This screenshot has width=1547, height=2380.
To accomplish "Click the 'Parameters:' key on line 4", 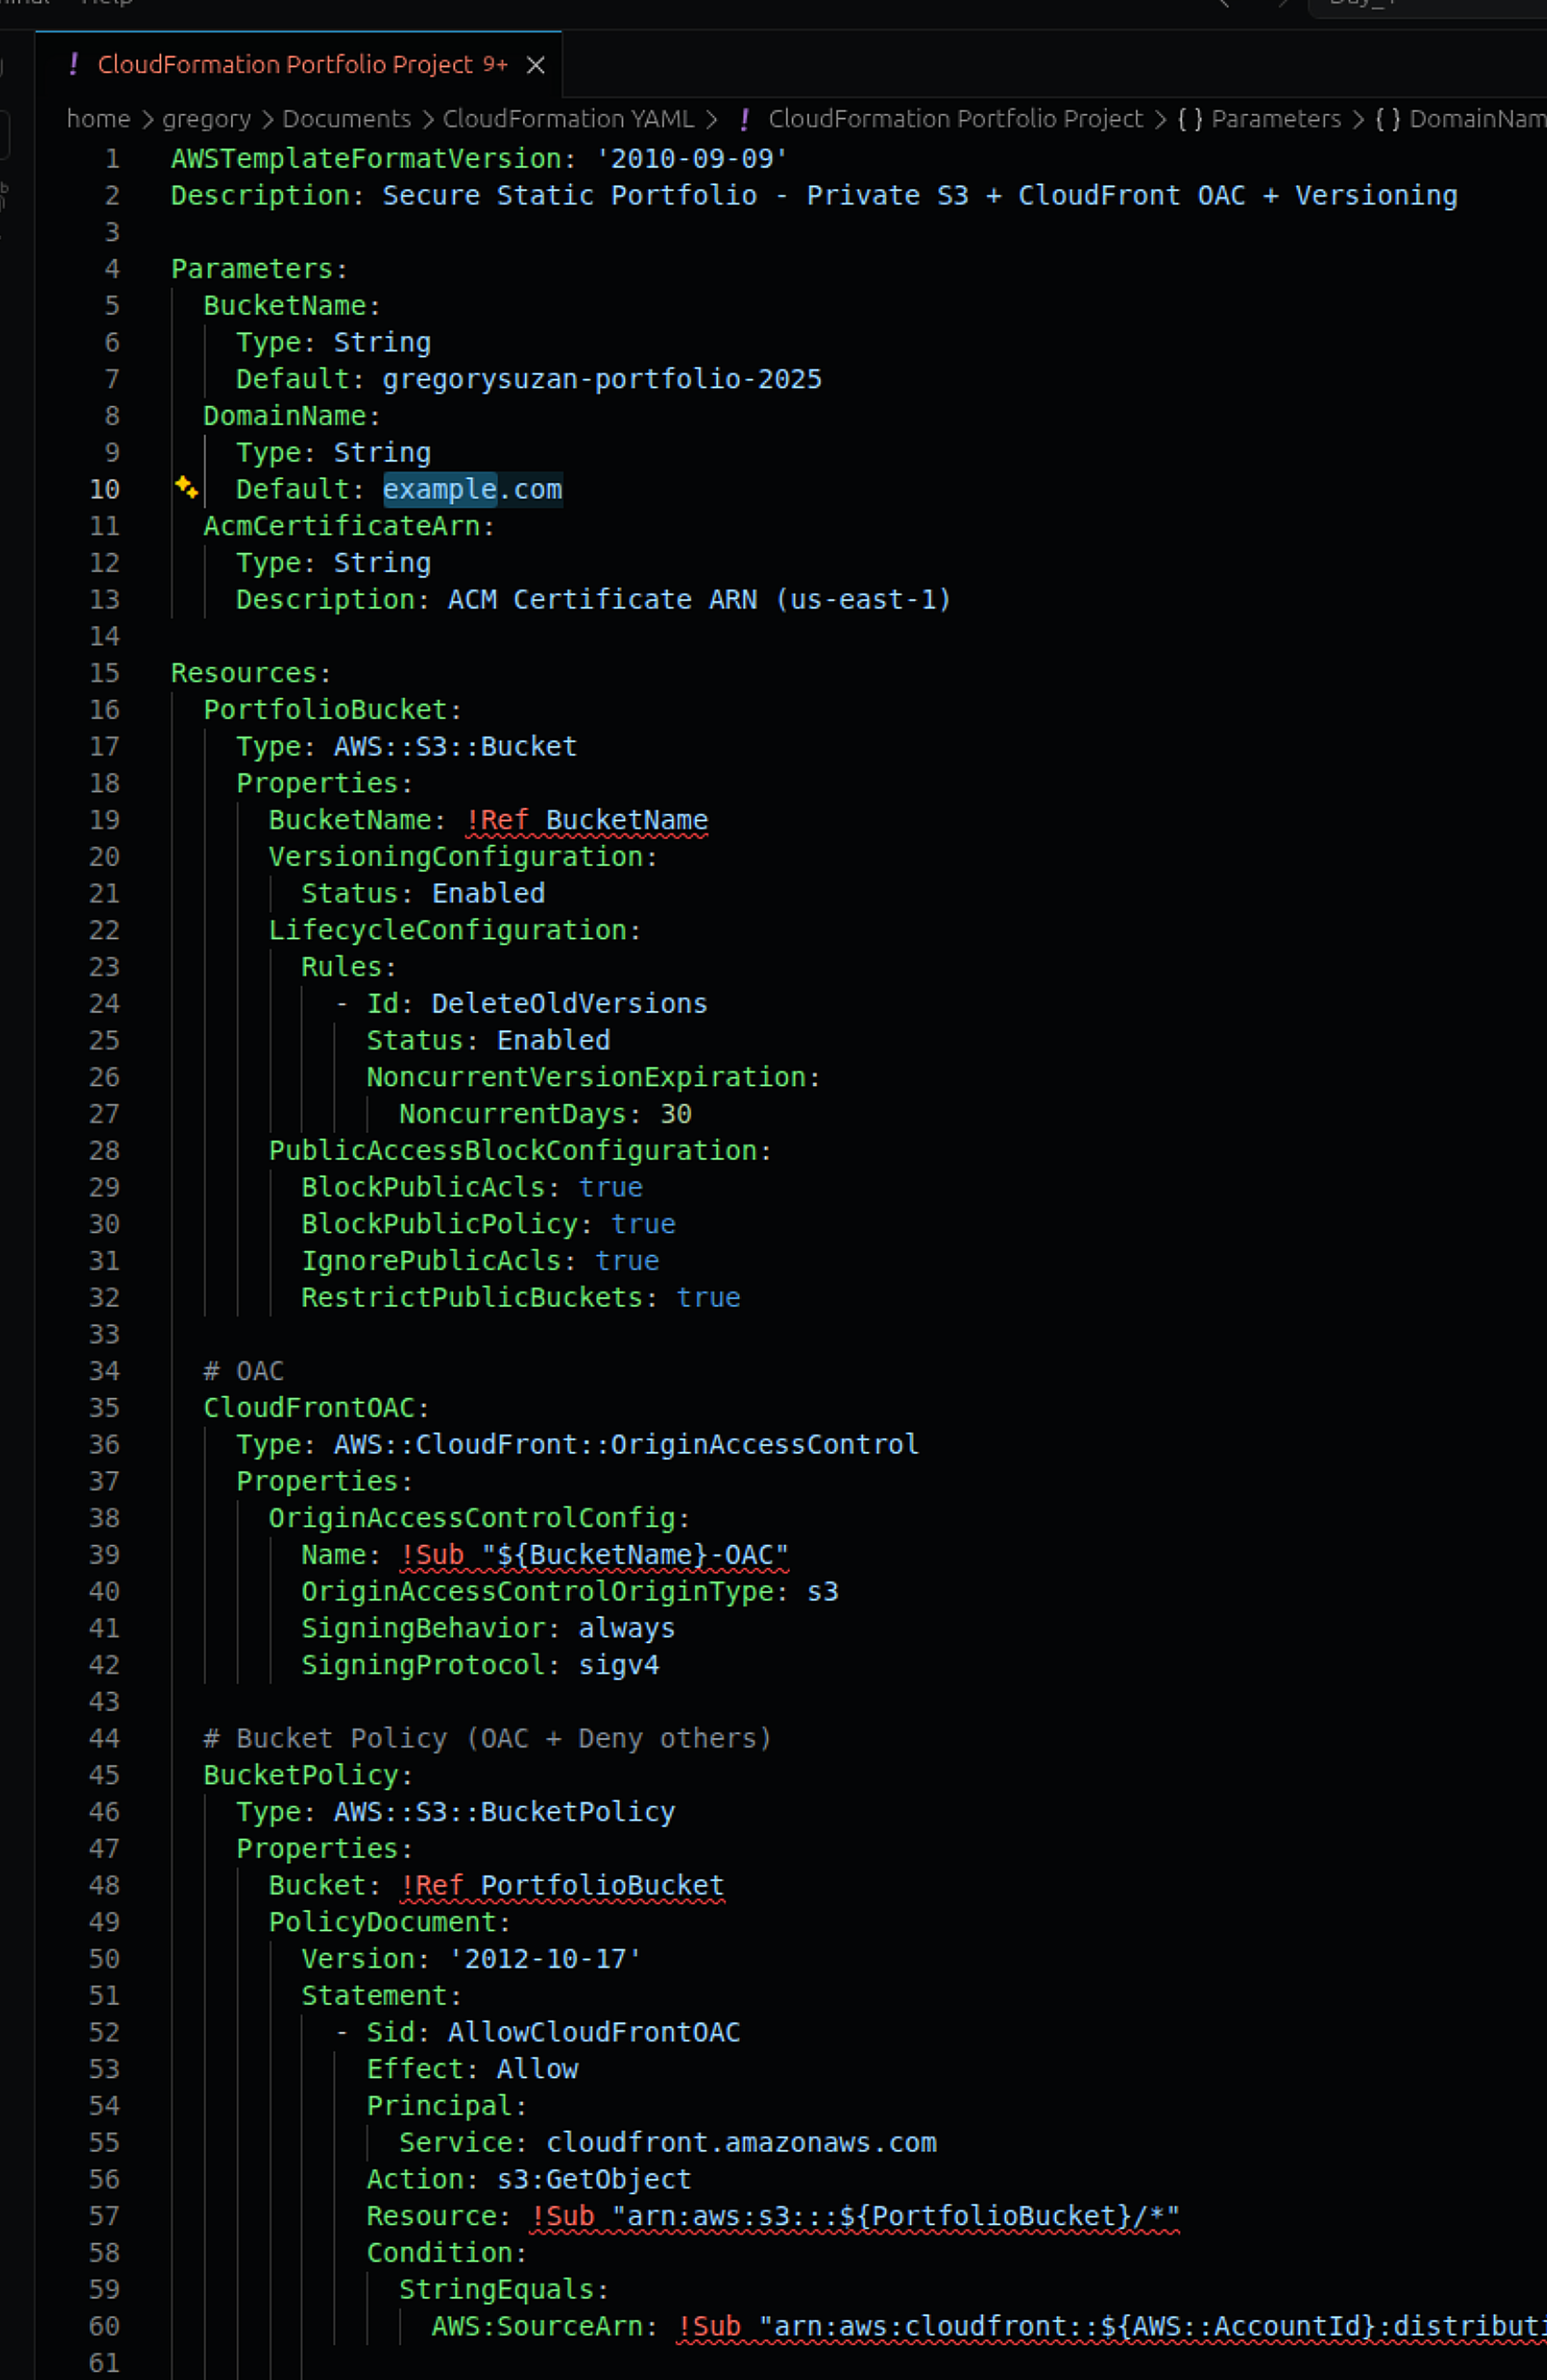I will tap(260, 269).
